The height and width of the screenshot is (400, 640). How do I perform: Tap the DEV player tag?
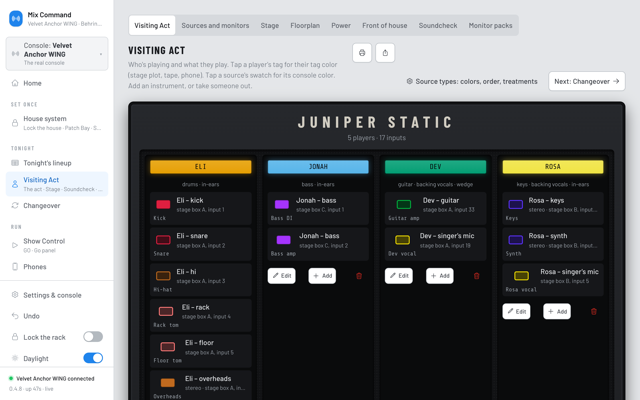pyautogui.click(x=436, y=167)
